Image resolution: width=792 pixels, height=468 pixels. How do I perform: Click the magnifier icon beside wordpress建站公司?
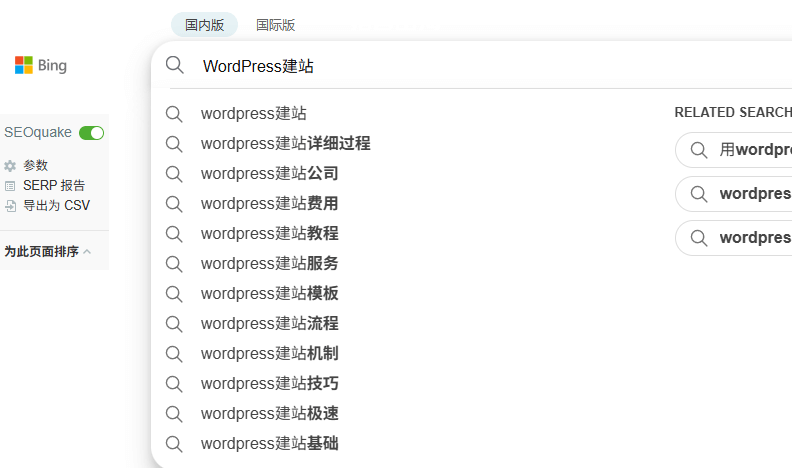click(x=174, y=174)
